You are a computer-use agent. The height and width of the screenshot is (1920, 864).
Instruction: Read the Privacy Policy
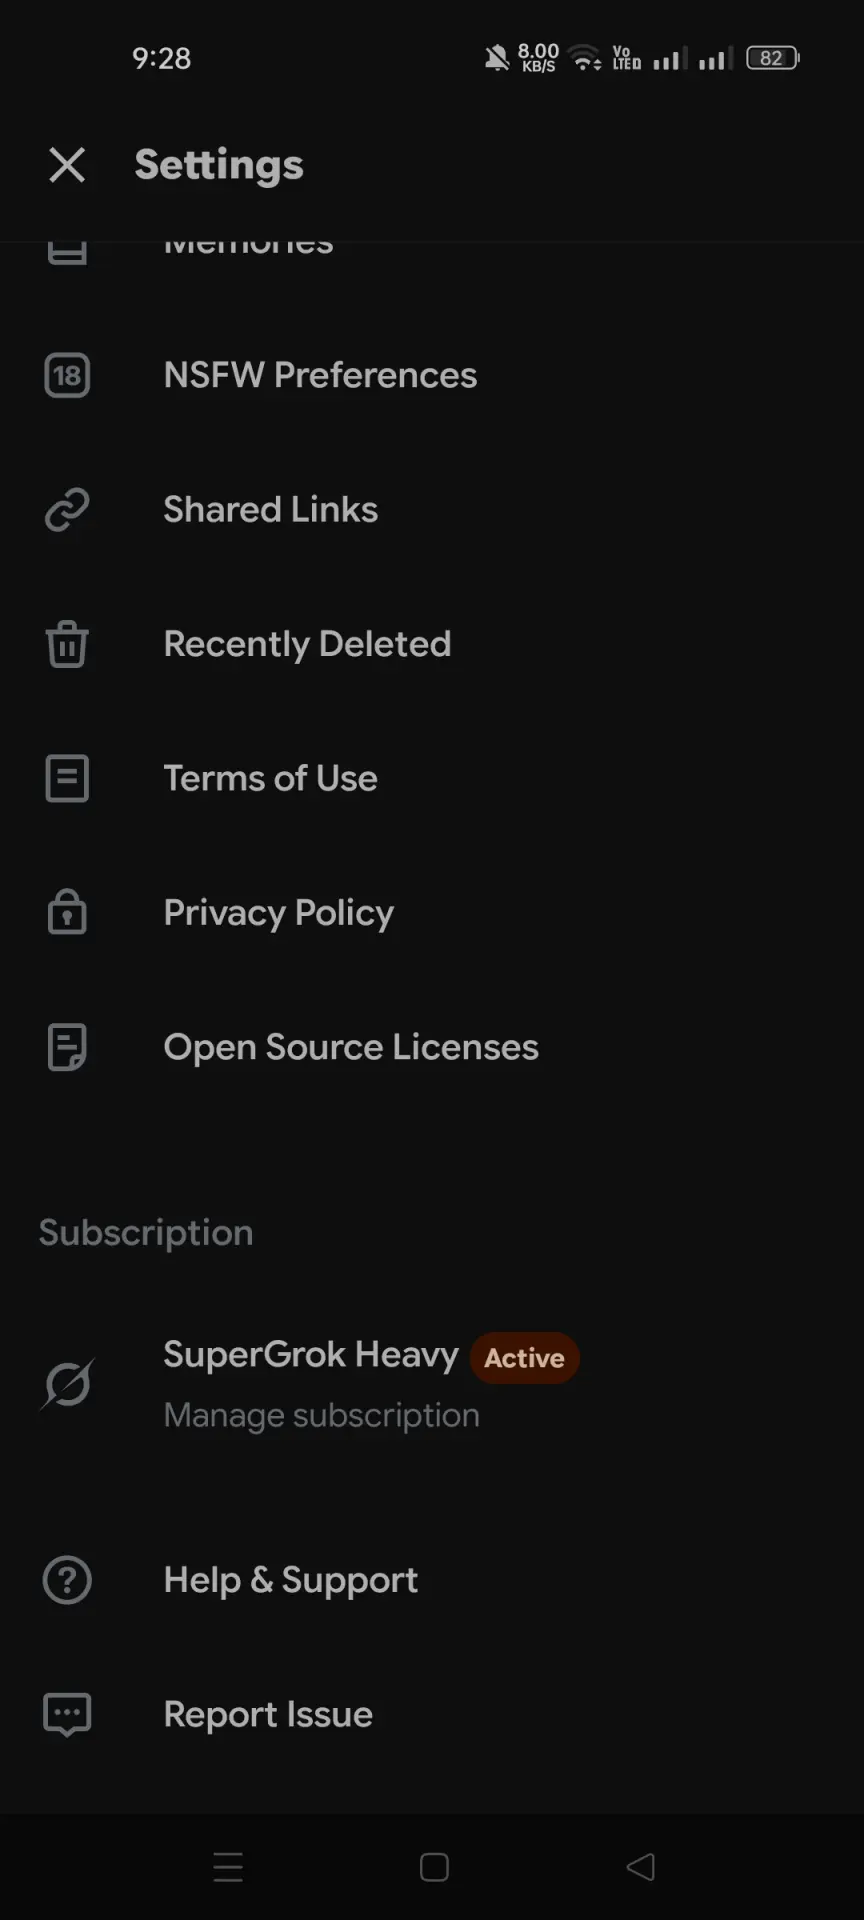pyautogui.click(x=432, y=912)
